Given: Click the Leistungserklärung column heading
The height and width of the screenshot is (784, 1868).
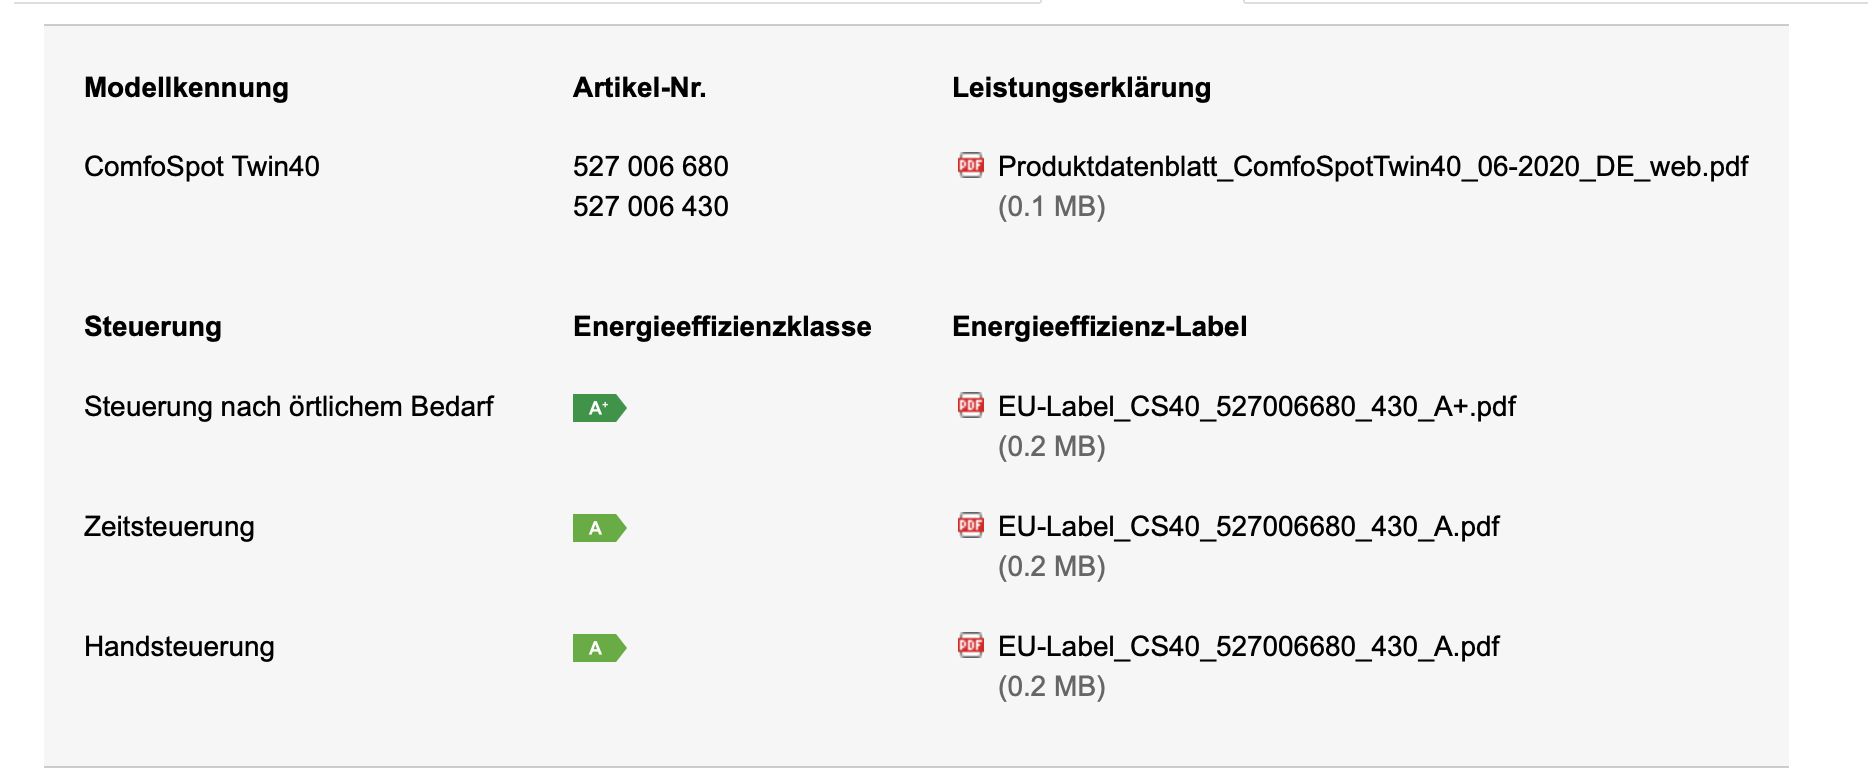Looking at the screenshot, I should [1081, 88].
